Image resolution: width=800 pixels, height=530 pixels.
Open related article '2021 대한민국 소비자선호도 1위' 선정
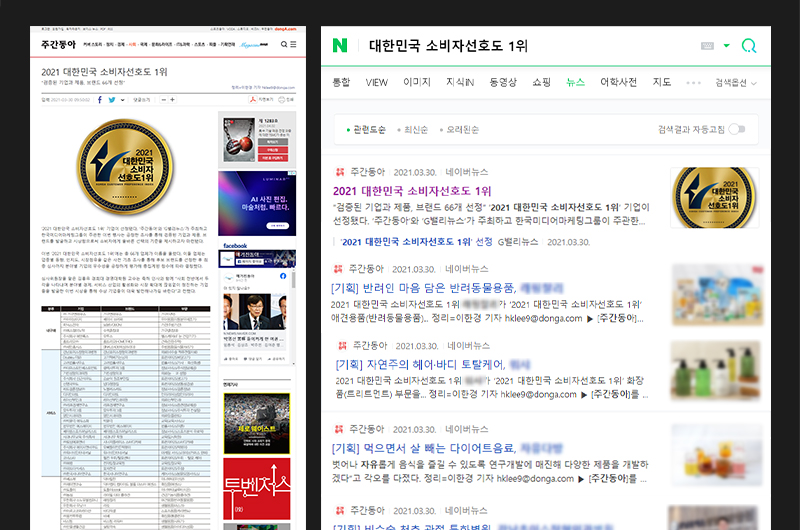coord(416,242)
